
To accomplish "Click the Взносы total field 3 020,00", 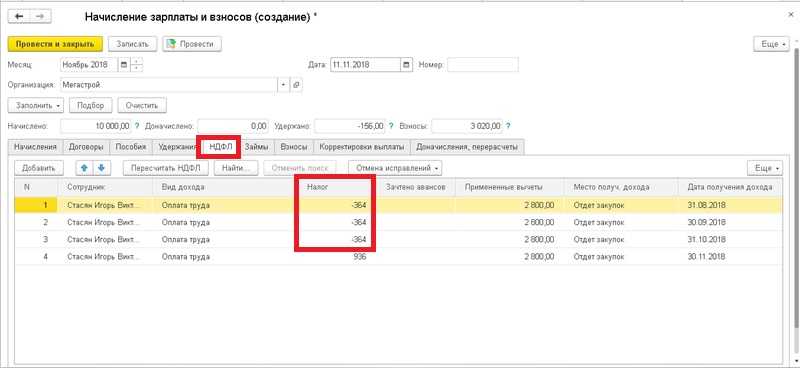I will (467, 126).
